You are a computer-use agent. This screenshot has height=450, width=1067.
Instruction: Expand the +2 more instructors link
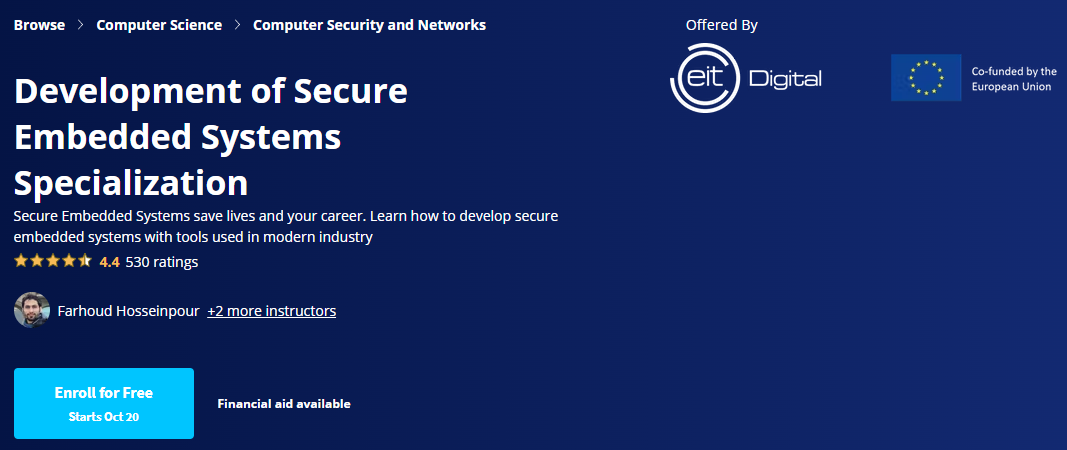click(x=271, y=311)
